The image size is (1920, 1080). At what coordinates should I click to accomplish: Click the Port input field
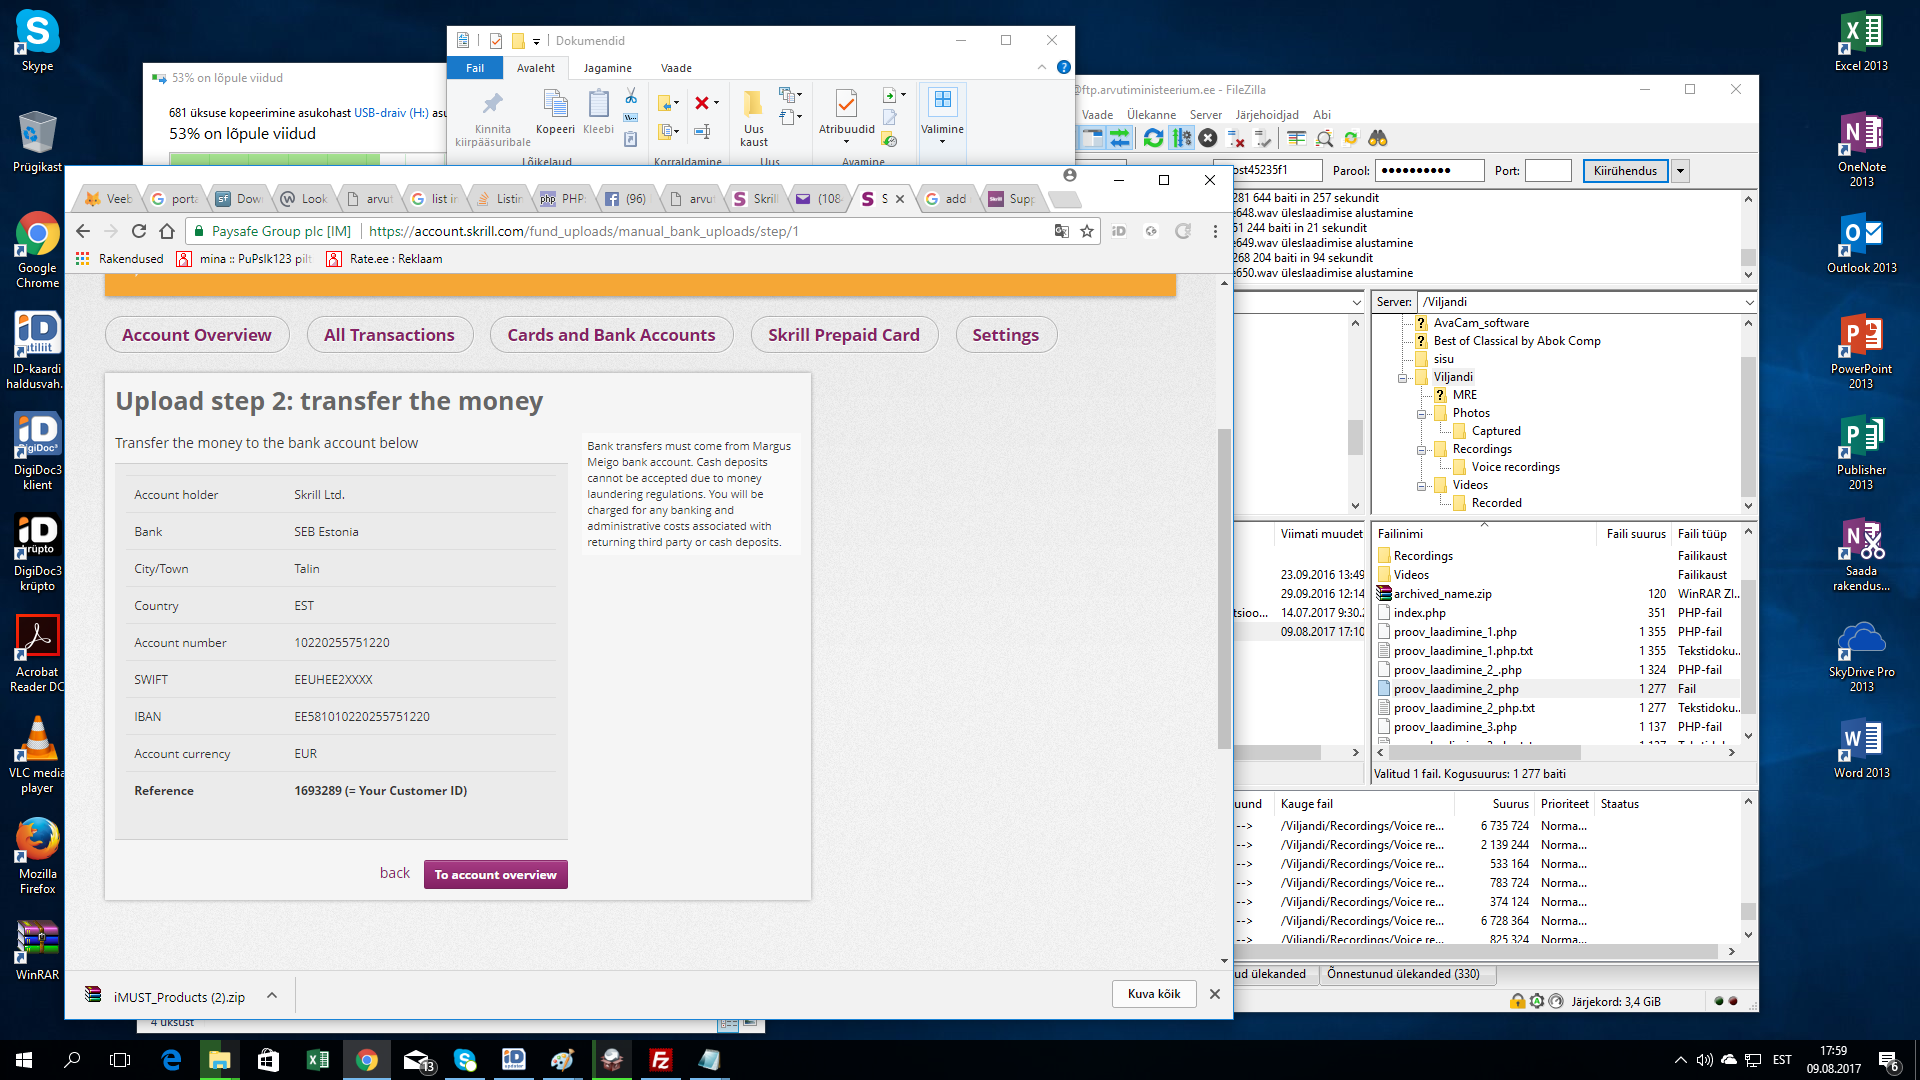(1548, 171)
